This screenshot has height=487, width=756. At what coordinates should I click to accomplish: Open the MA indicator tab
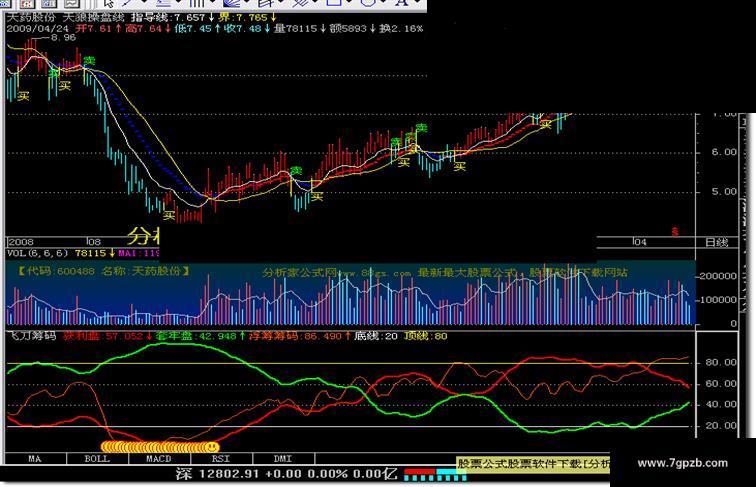coord(35,459)
